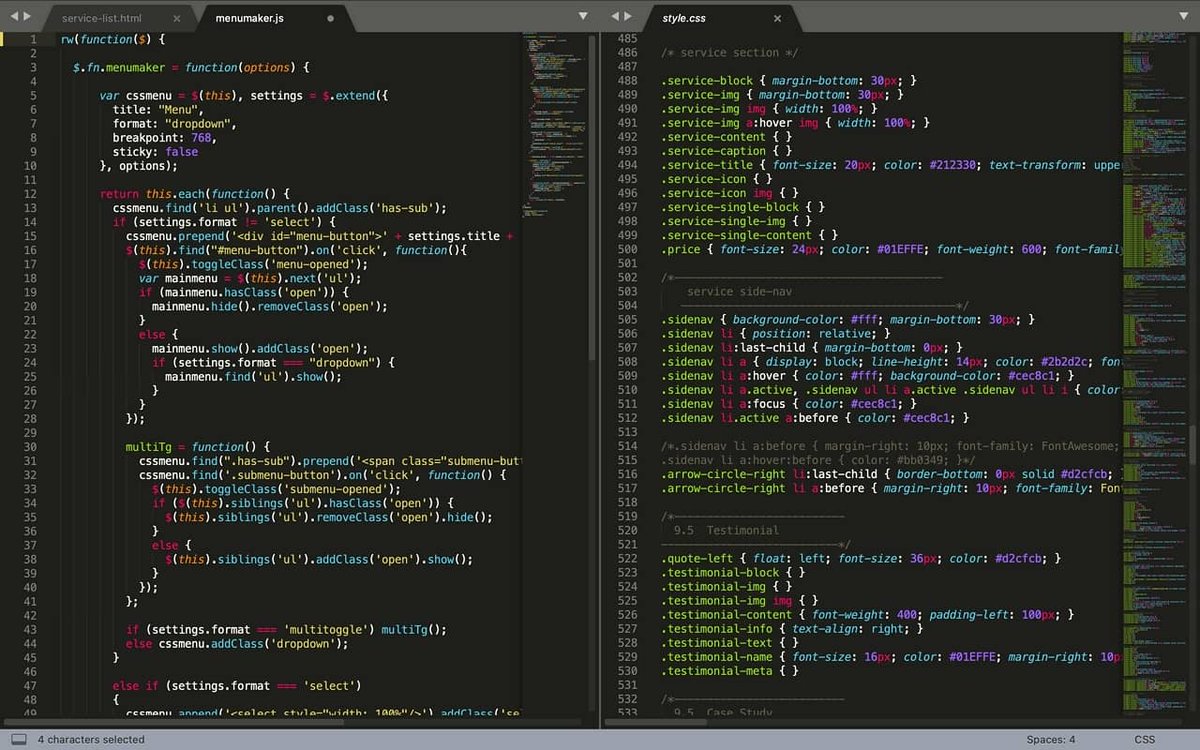Place cursor on 'sticky: false' line
Image resolution: width=1200 pixels, height=750 pixels.
click(x=155, y=151)
